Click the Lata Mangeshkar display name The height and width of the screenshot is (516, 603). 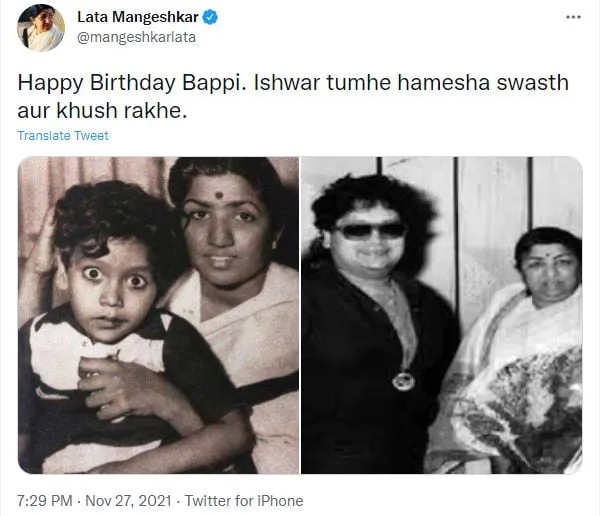click(x=138, y=17)
